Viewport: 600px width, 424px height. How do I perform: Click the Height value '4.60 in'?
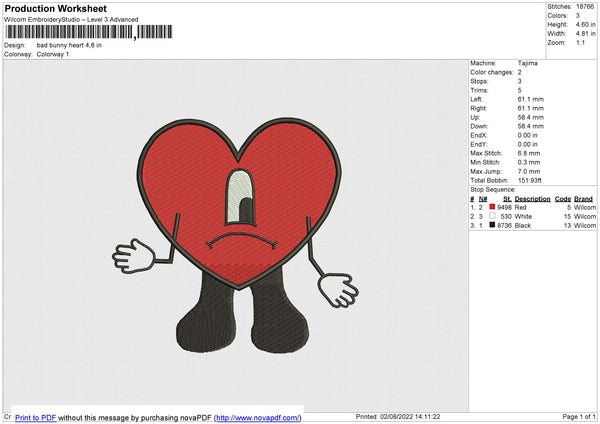(x=585, y=24)
